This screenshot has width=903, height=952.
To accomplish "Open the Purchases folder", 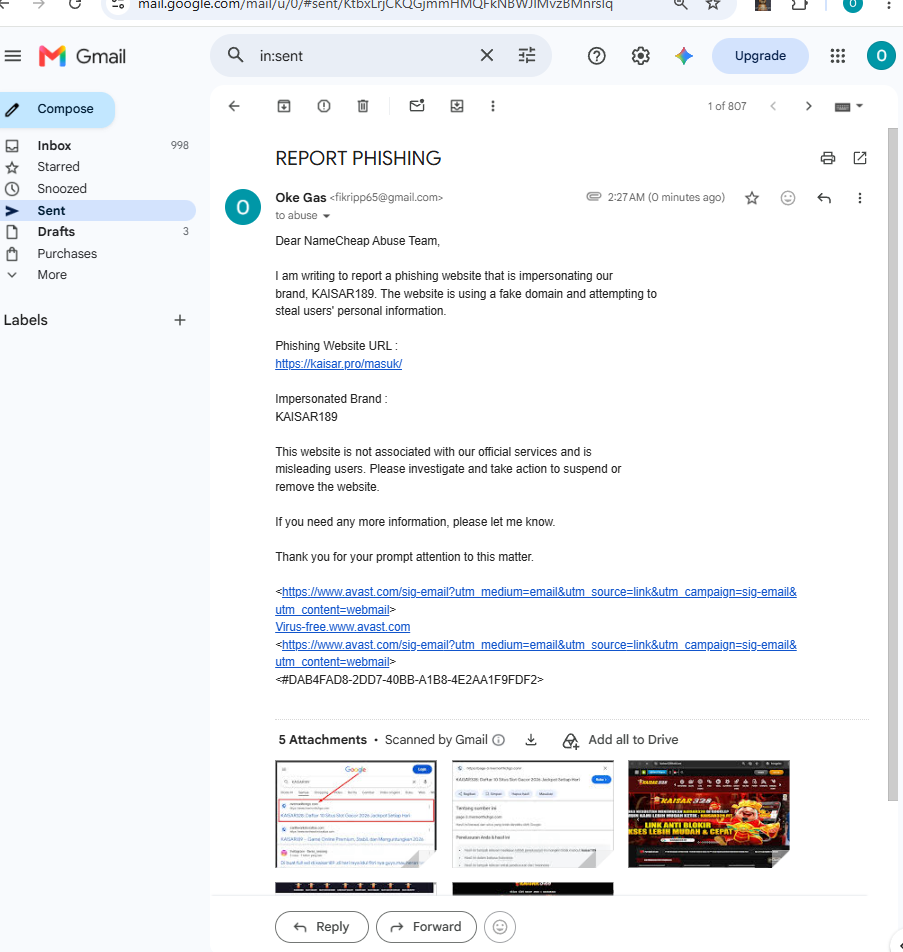I will [x=97, y=254].
